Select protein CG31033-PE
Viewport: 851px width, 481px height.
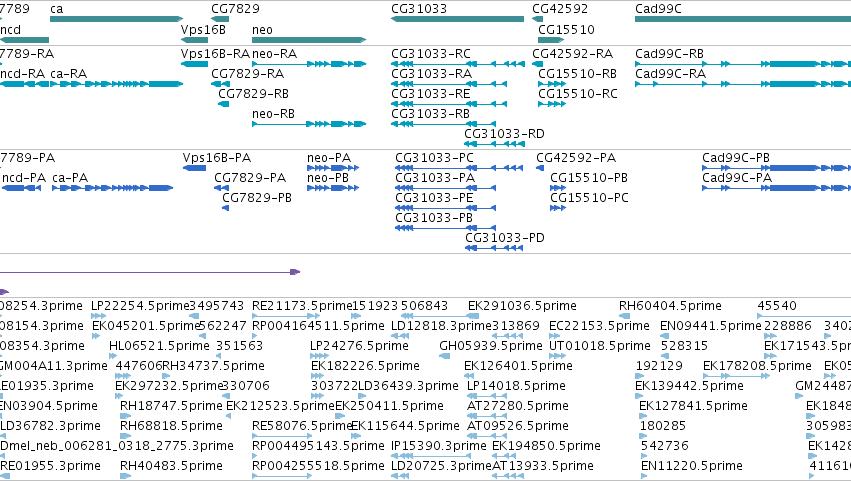click(445, 208)
